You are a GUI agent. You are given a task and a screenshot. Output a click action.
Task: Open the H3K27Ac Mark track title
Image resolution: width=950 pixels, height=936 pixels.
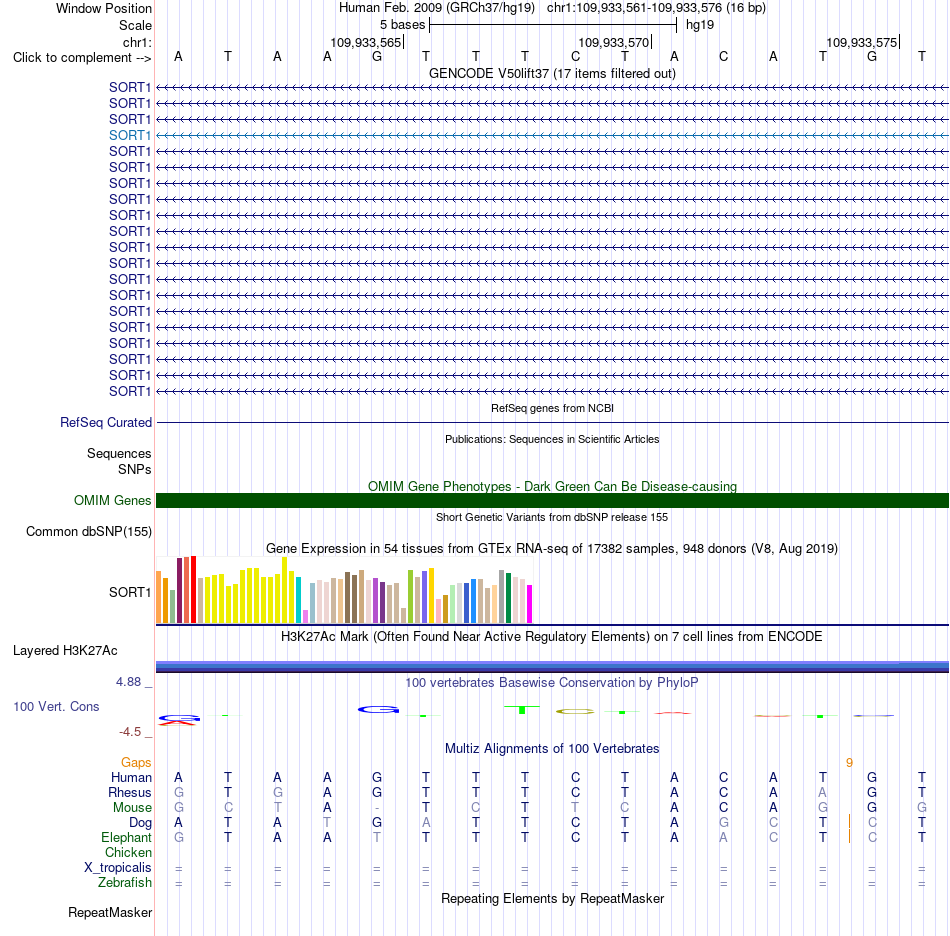point(552,637)
